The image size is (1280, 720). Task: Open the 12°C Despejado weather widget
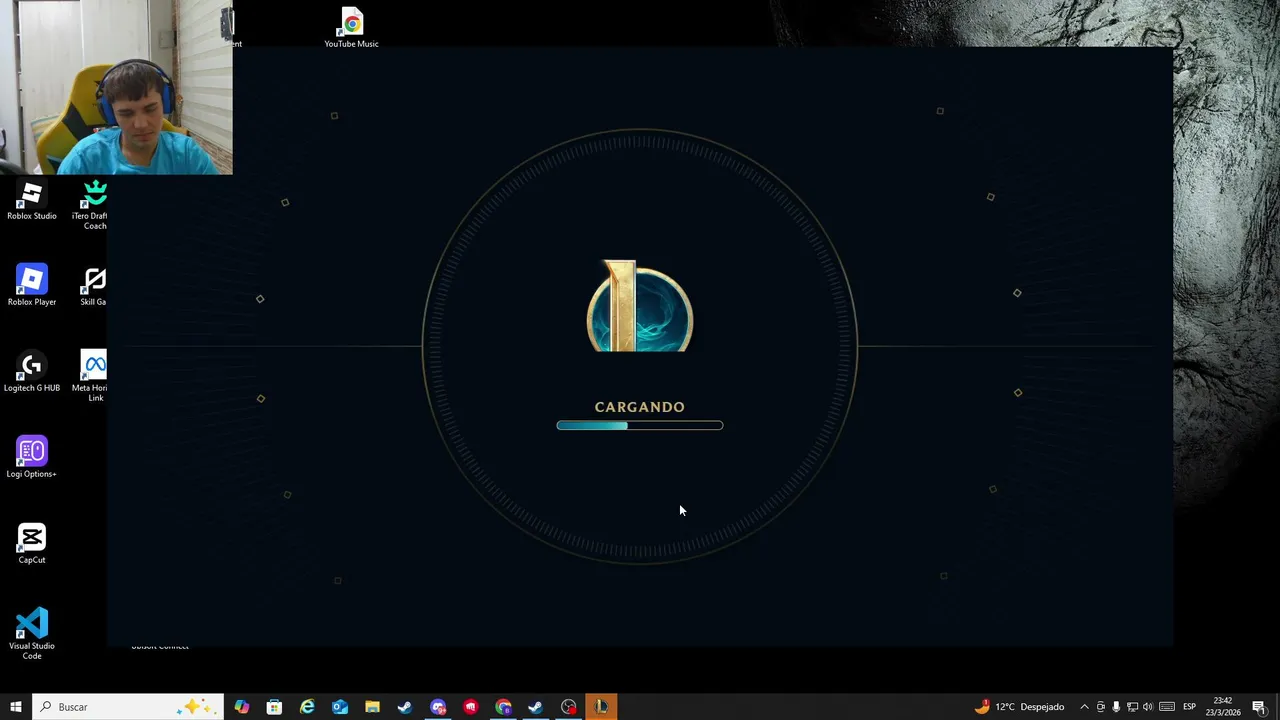click(x=1019, y=707)
